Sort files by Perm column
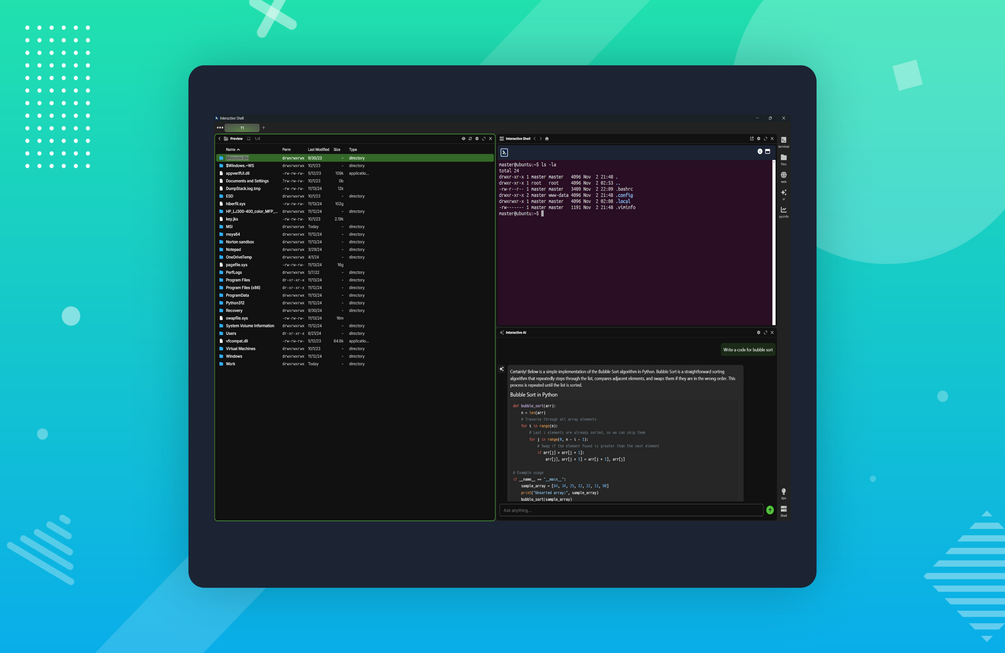Image resolution: width=1005 pixels, height=653 pixels. click(287, 149)
